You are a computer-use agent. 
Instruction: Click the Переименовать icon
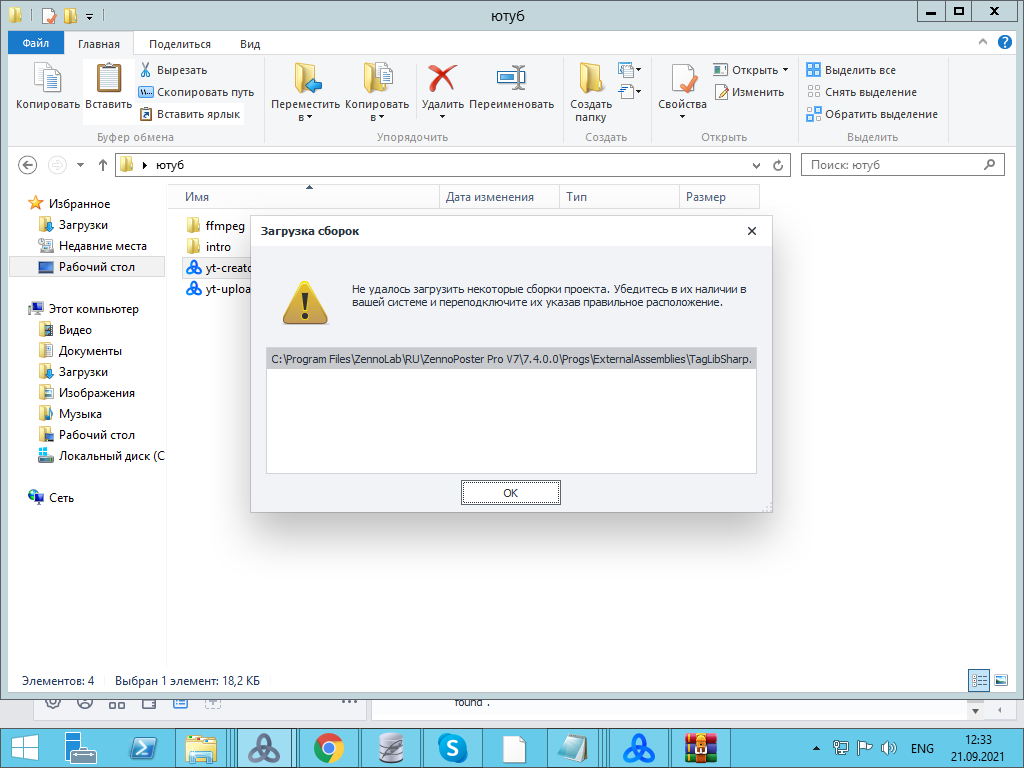(x=511, y=78)
